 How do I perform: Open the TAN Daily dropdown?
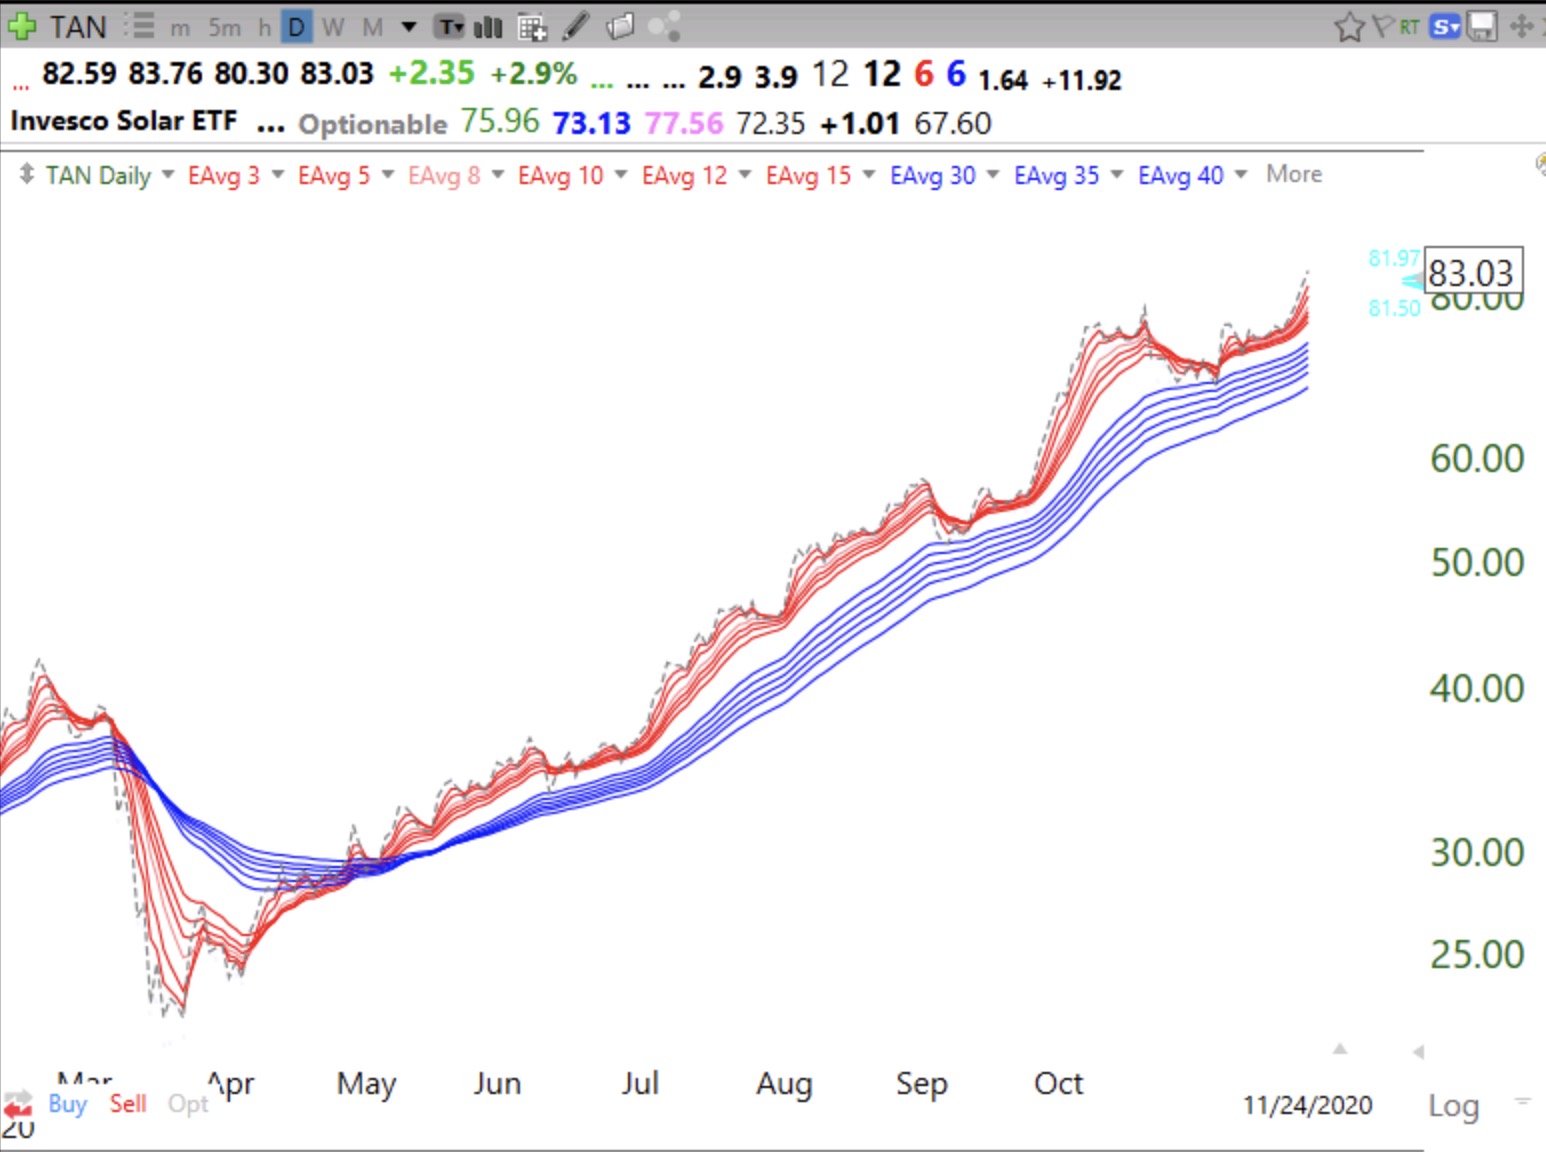point(167,174)
